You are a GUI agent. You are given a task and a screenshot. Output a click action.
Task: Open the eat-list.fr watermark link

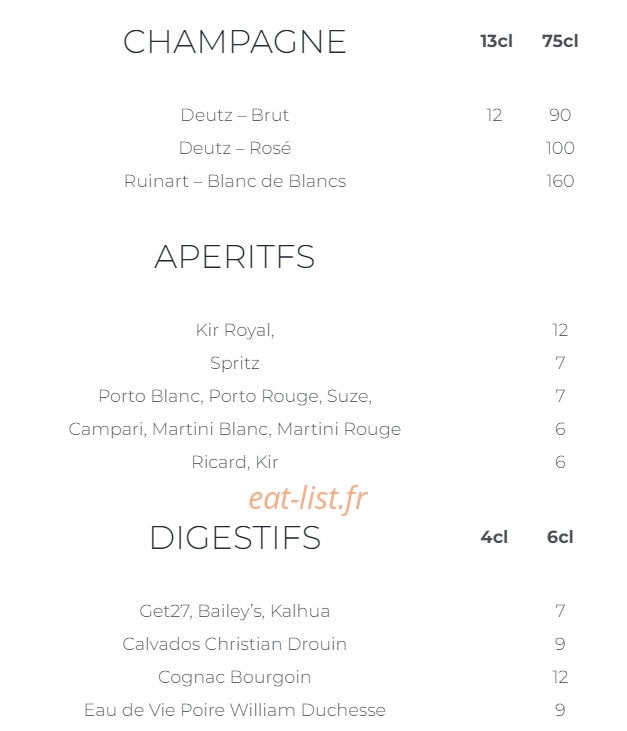point(308,498)
